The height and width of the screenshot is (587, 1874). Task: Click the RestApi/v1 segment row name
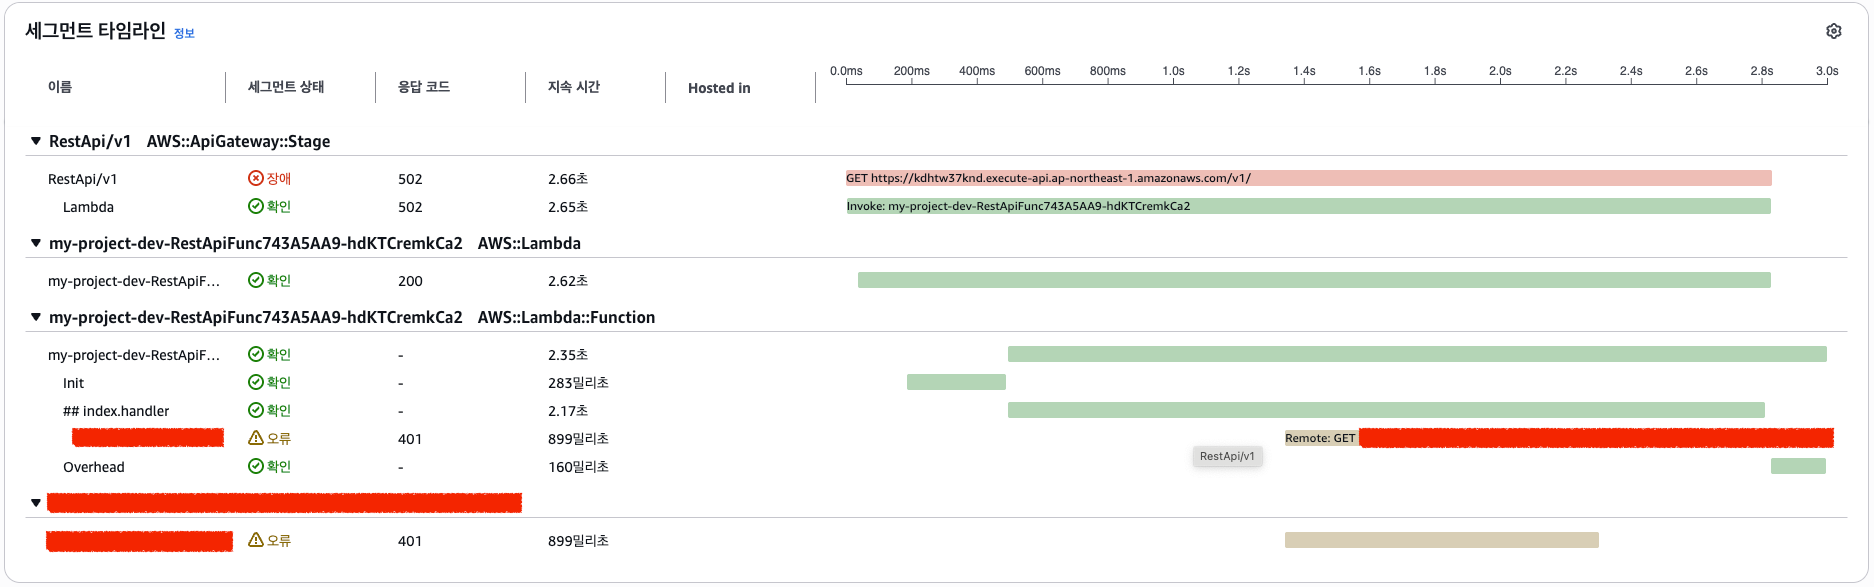(83, 179)
